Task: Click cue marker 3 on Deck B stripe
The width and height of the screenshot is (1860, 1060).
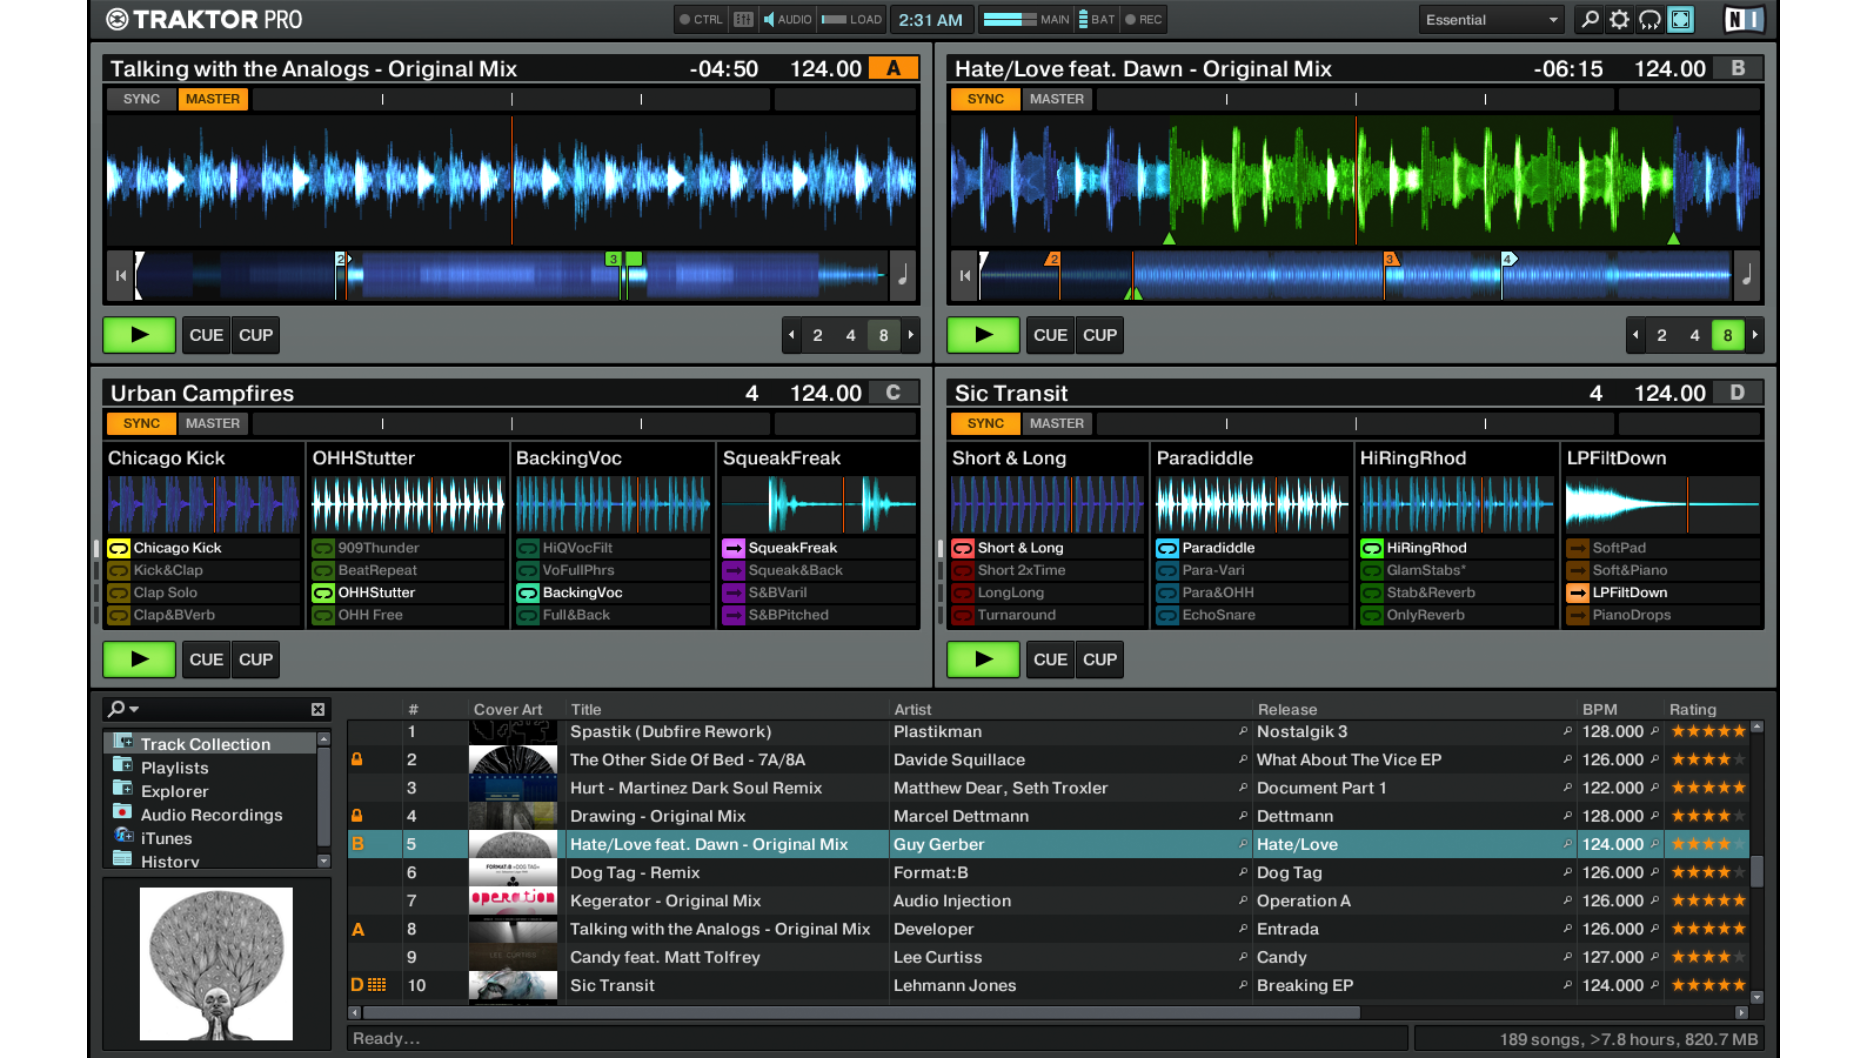Action: pos(1390,259)
